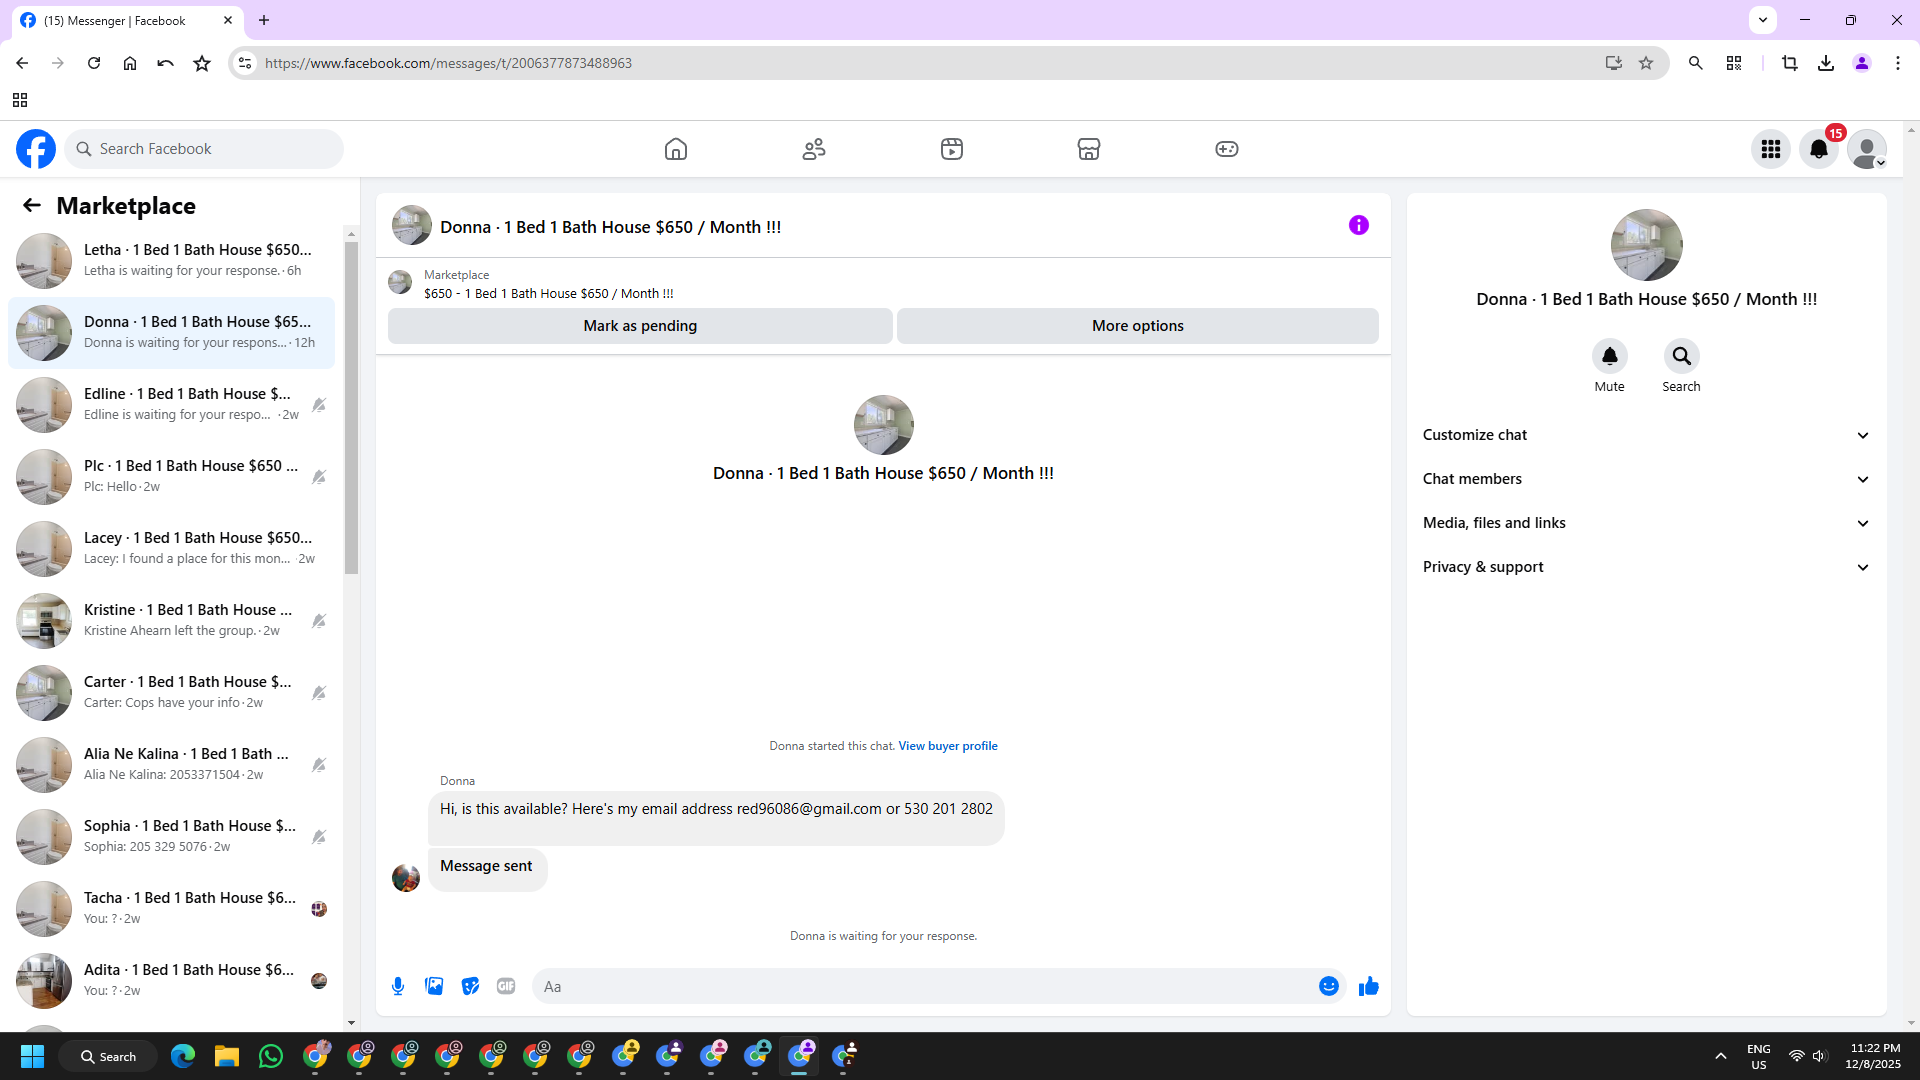Screen dimensions: 1920x1080
Task: Open the clock showing 11:22 PM
Action: pyautogui.click(x=1875, y=1056)
